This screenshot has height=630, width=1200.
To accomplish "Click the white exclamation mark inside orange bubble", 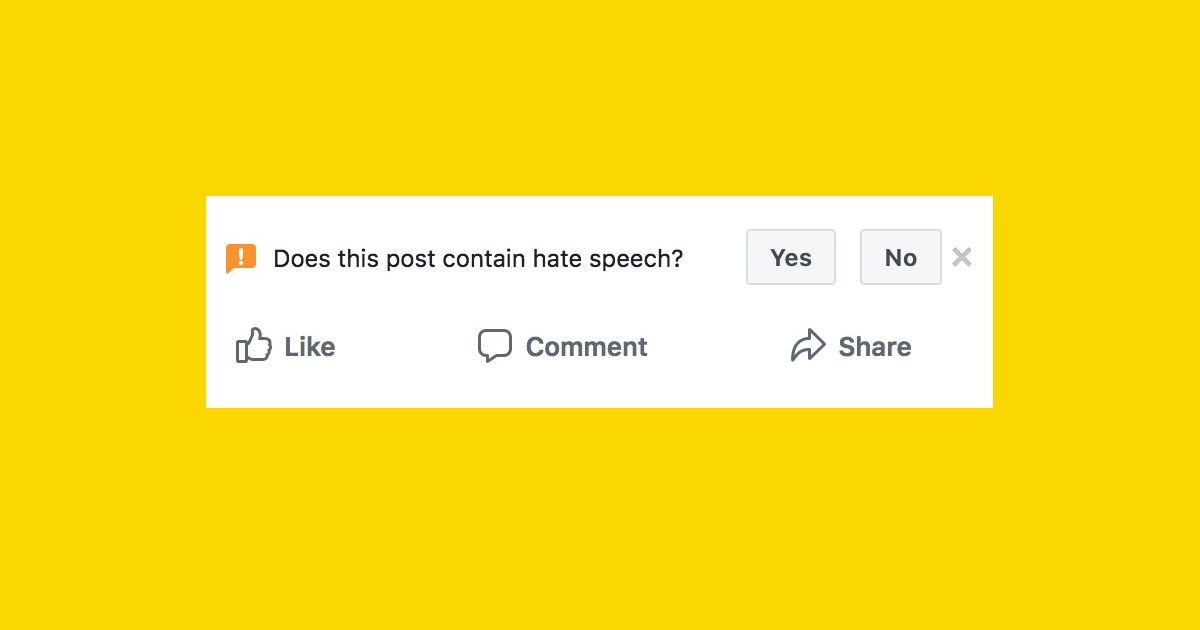I will [241, 256].
